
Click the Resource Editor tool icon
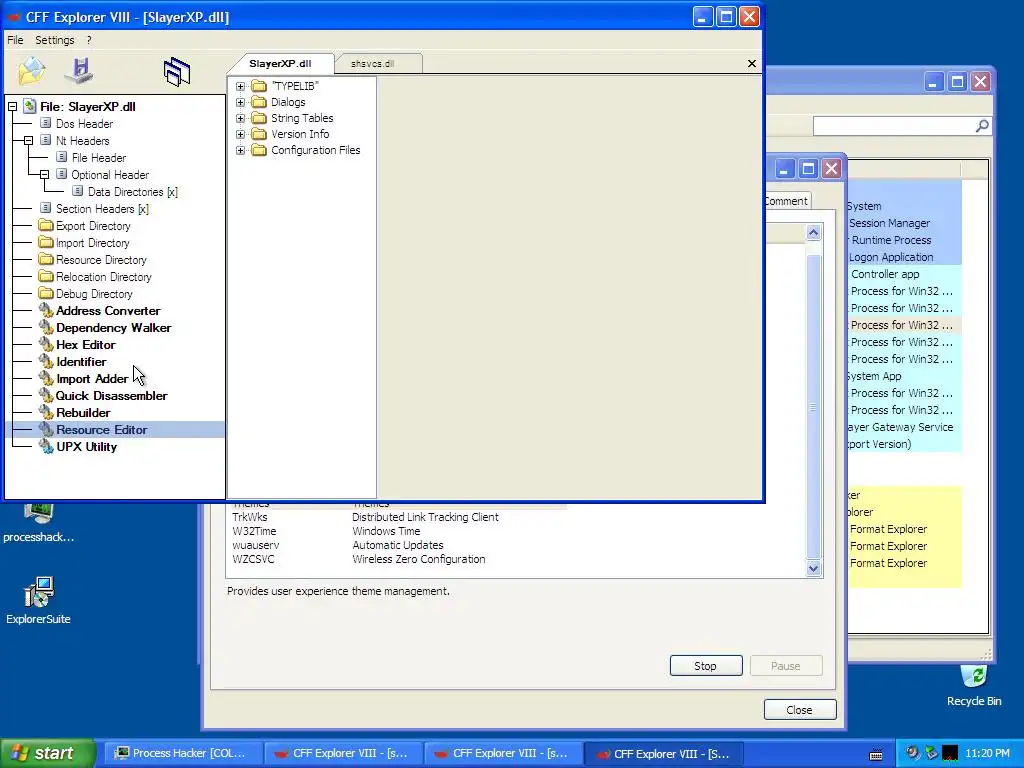[46, 429]
